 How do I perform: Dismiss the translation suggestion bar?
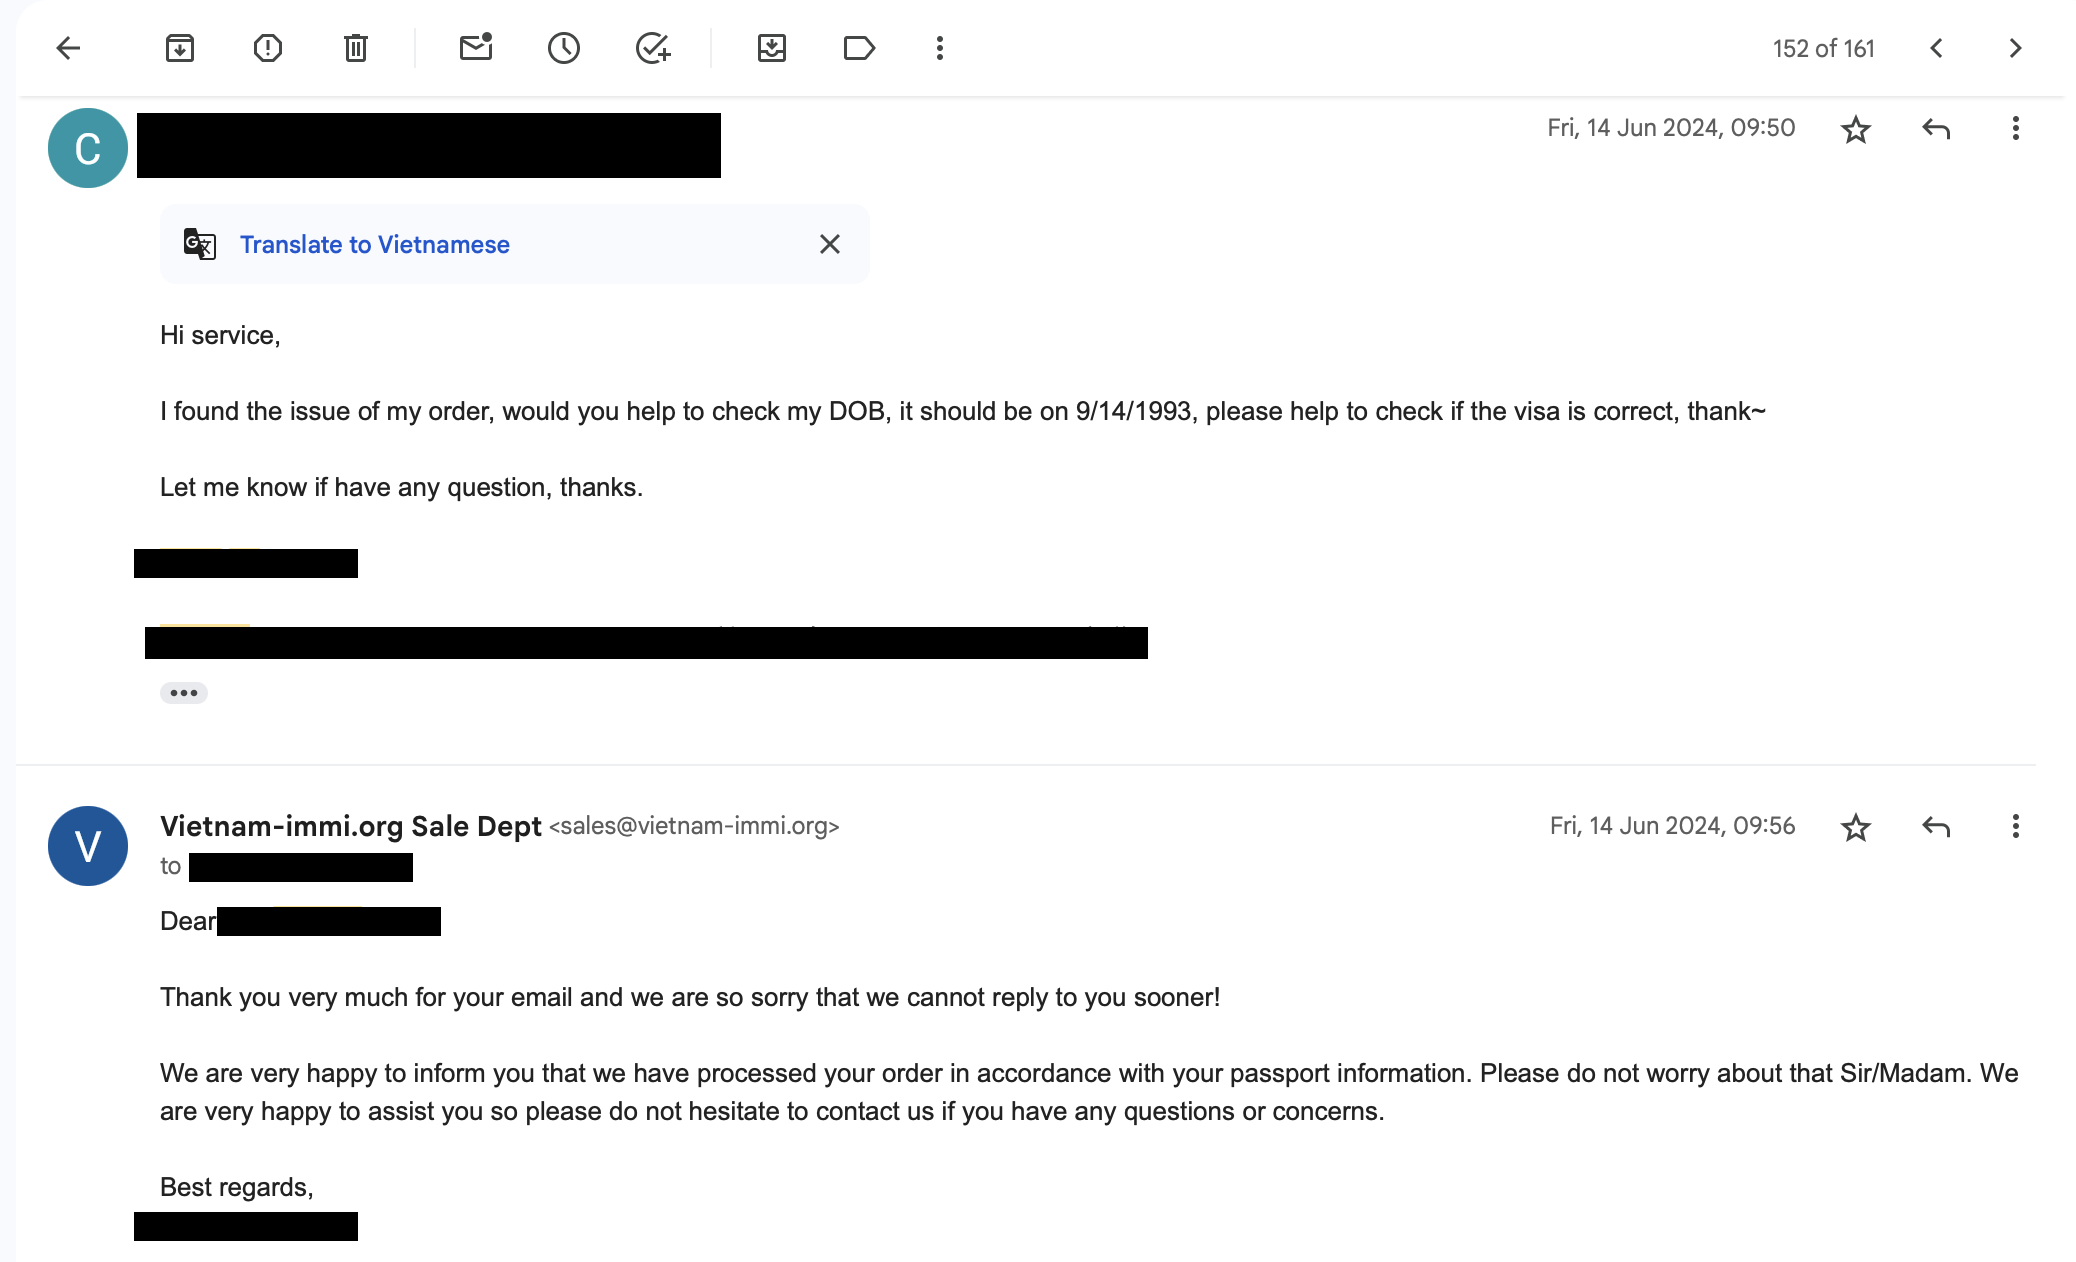coord(830,245)
